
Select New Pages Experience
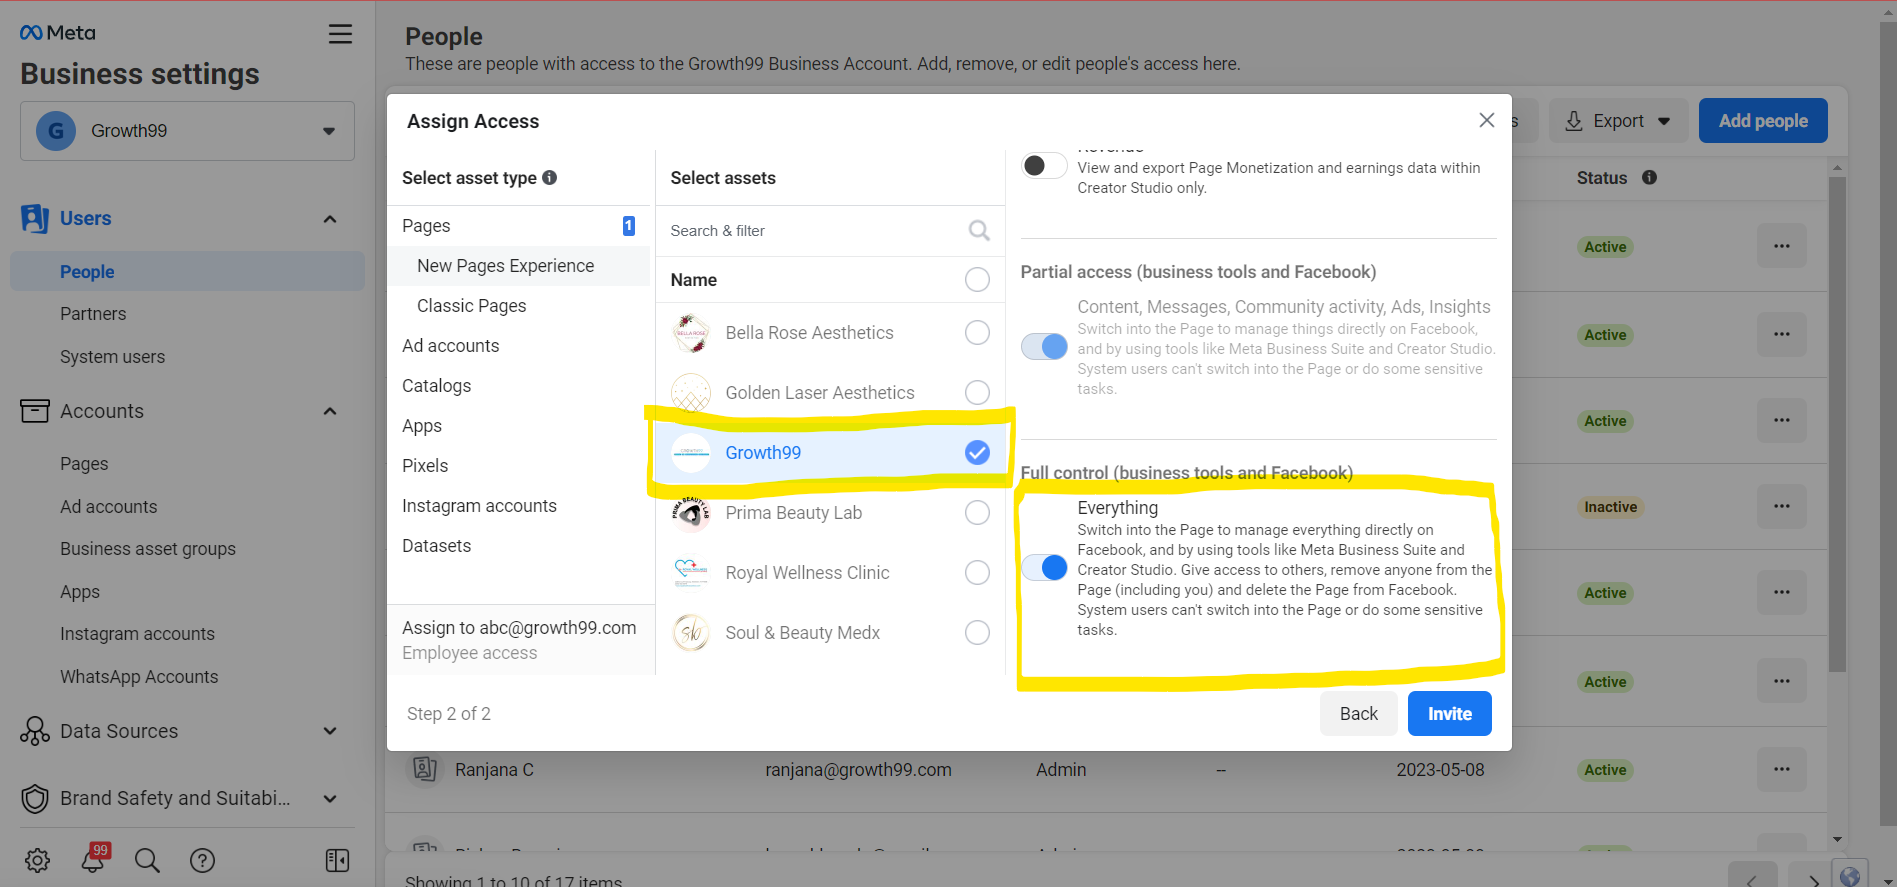[x=518, y=266]
